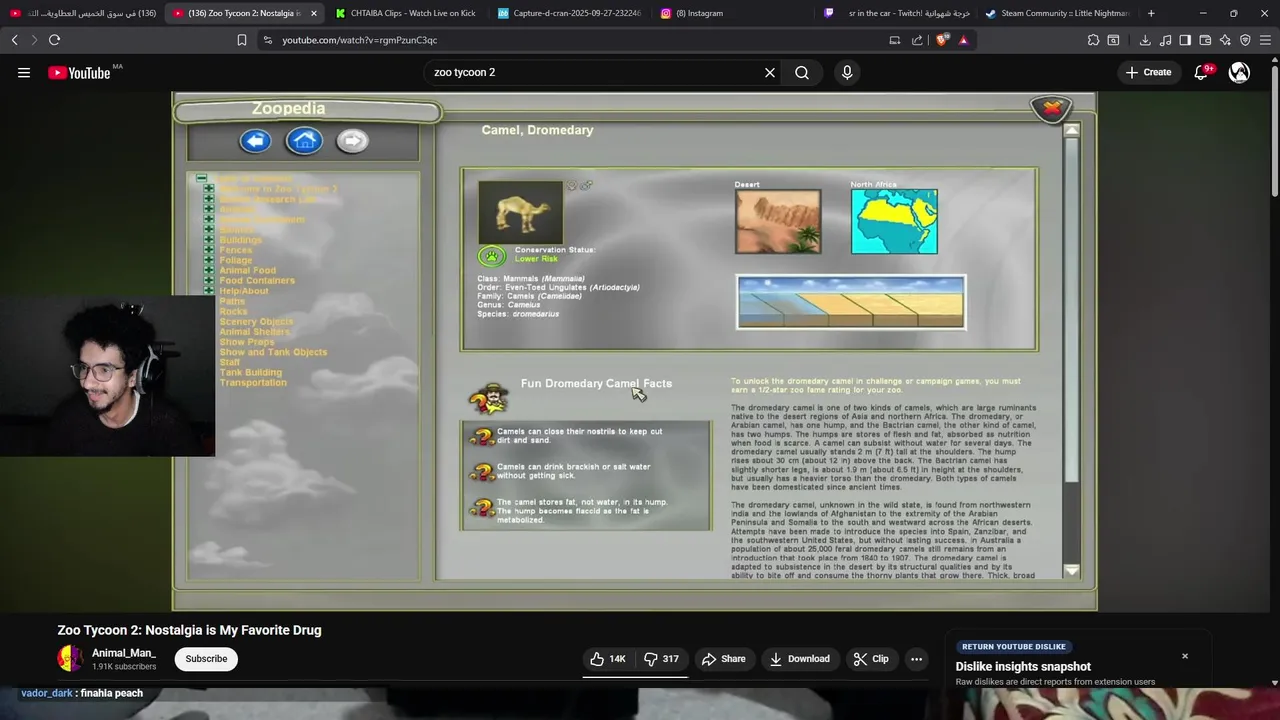
Task: Click the North Africa map picture
Action: (894, 221)
